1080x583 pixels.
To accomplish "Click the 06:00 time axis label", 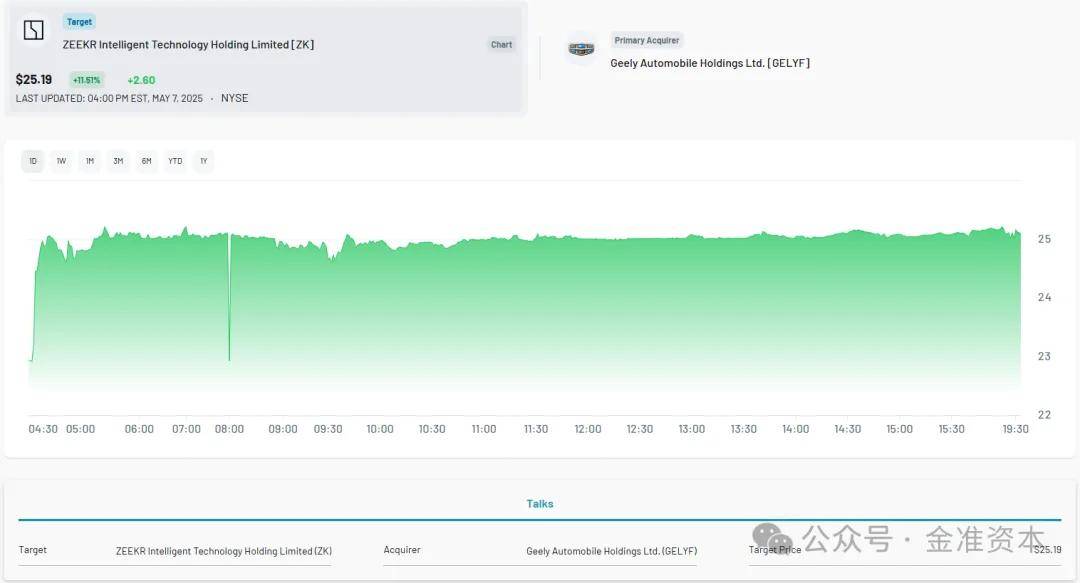I will (139, 429).
